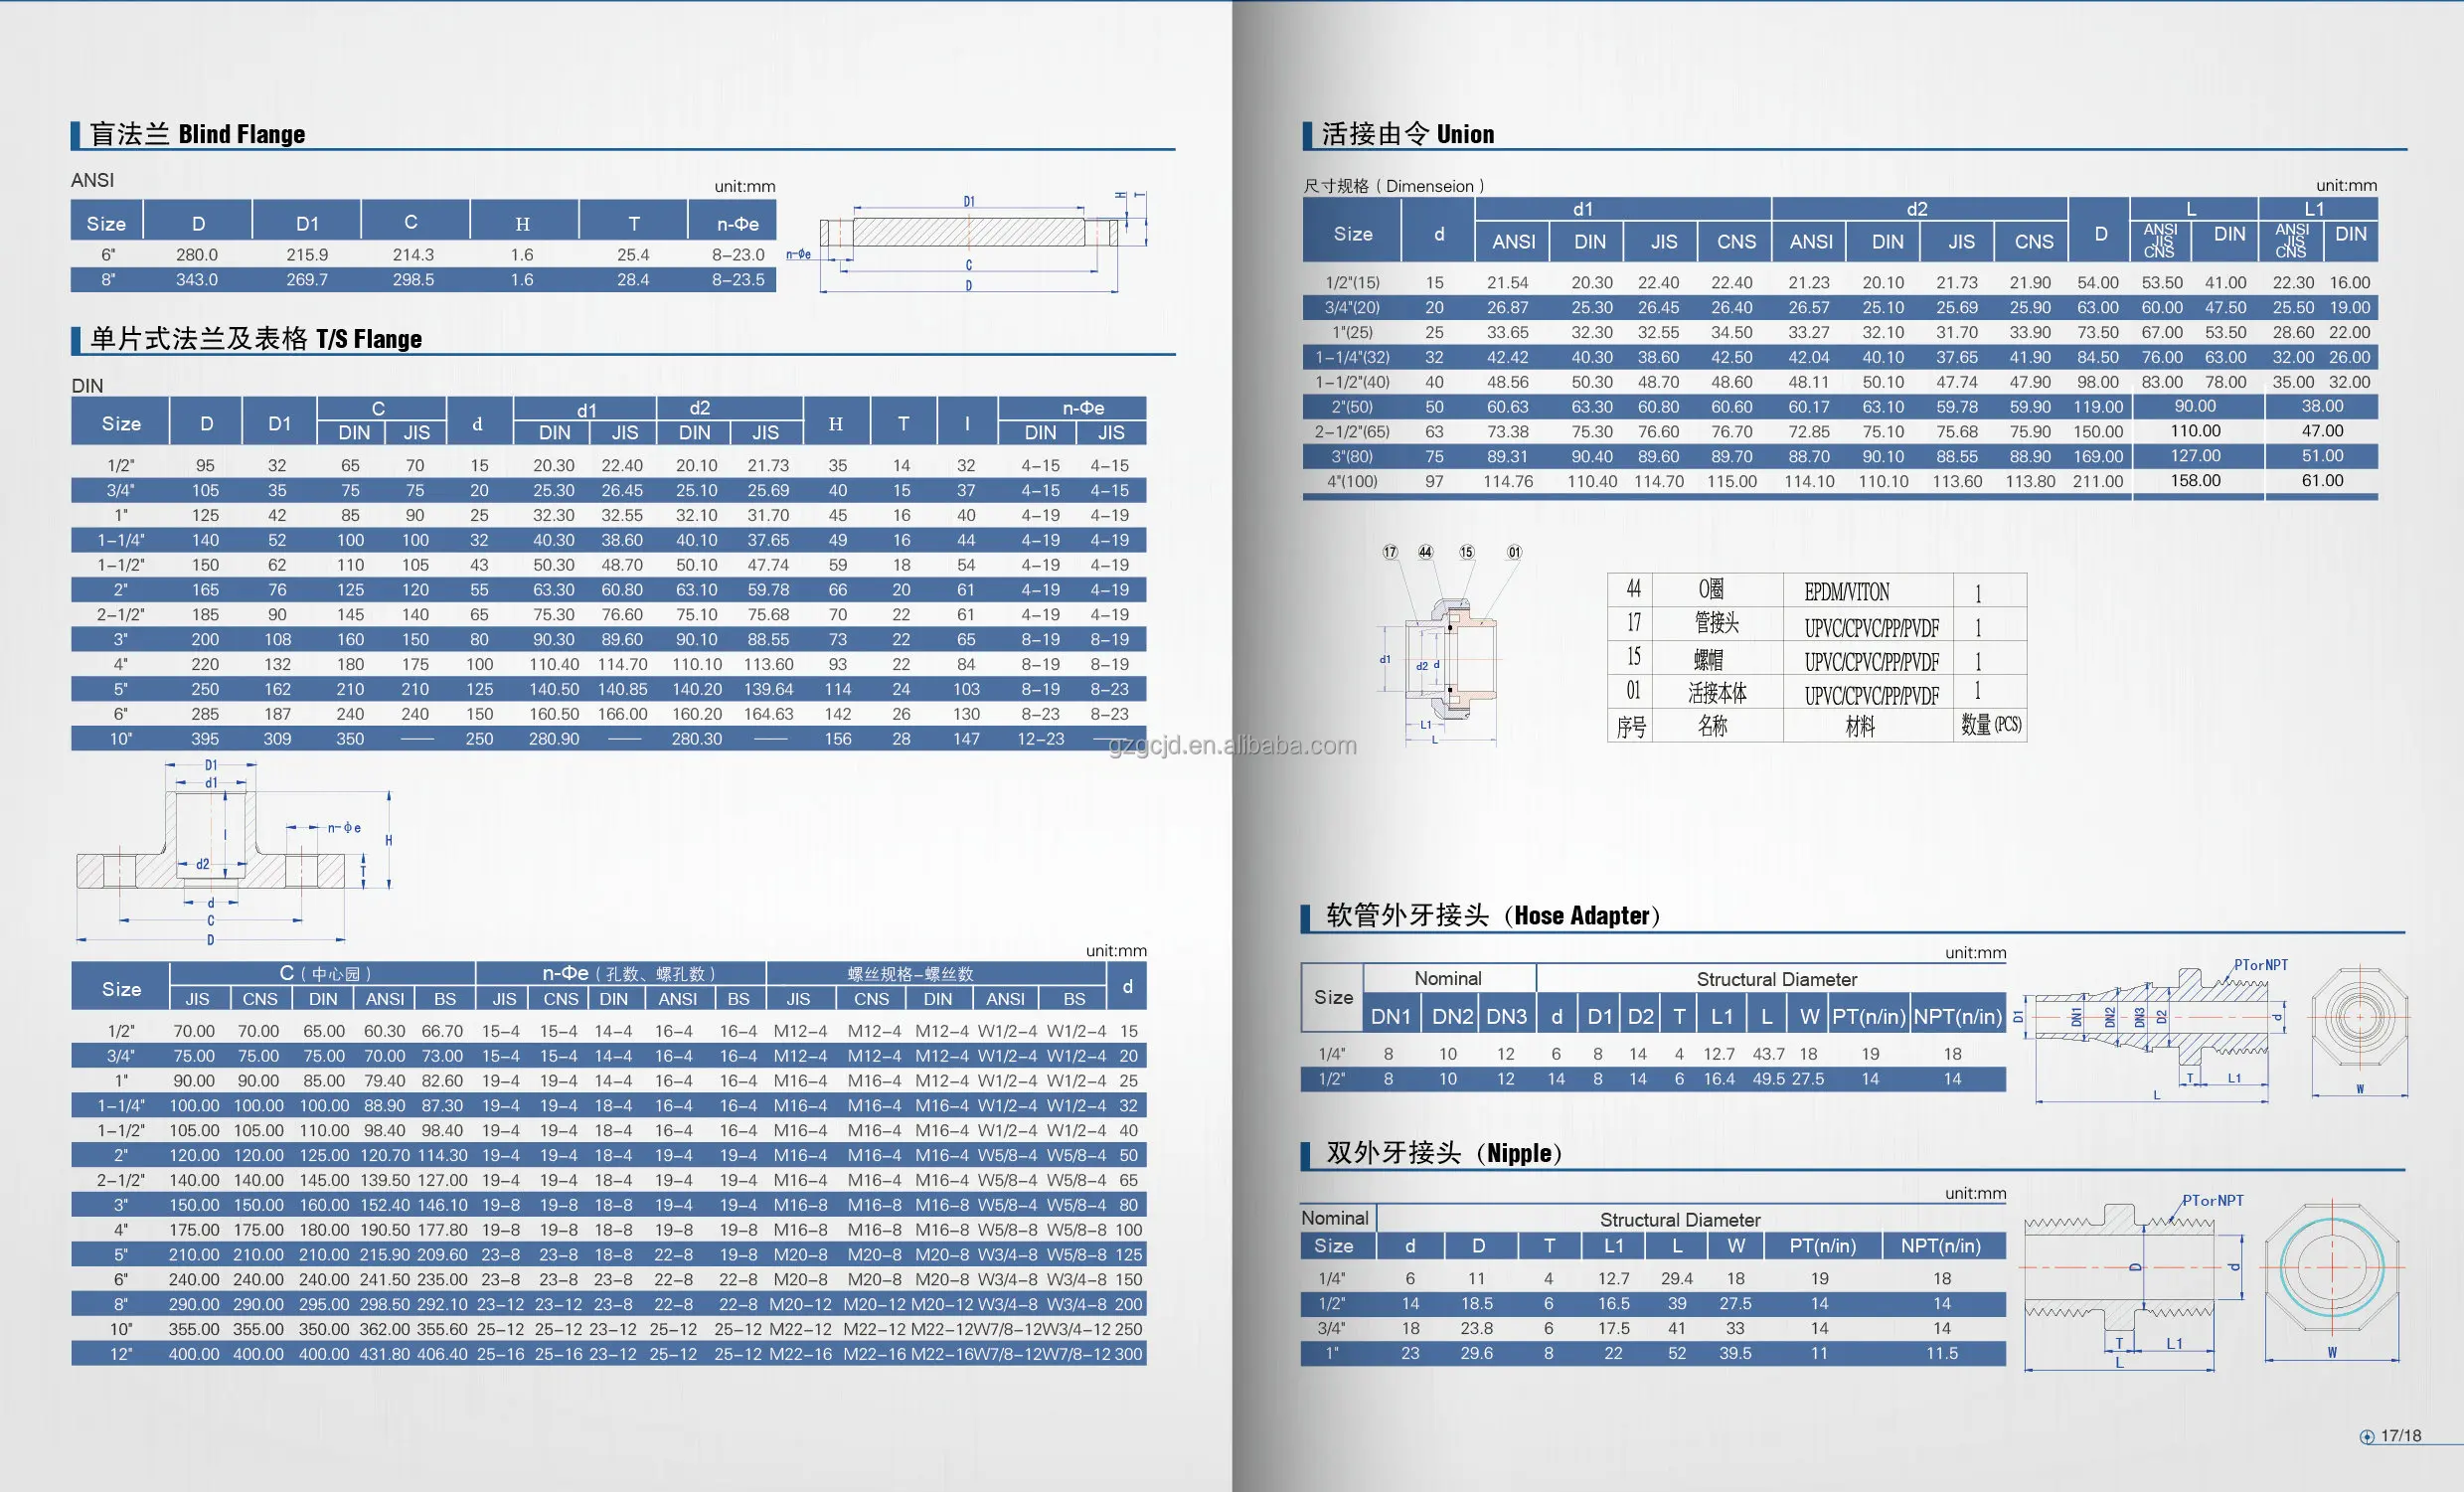
Task: Click the Nipple section heading
Action: click(1443, 1153)
